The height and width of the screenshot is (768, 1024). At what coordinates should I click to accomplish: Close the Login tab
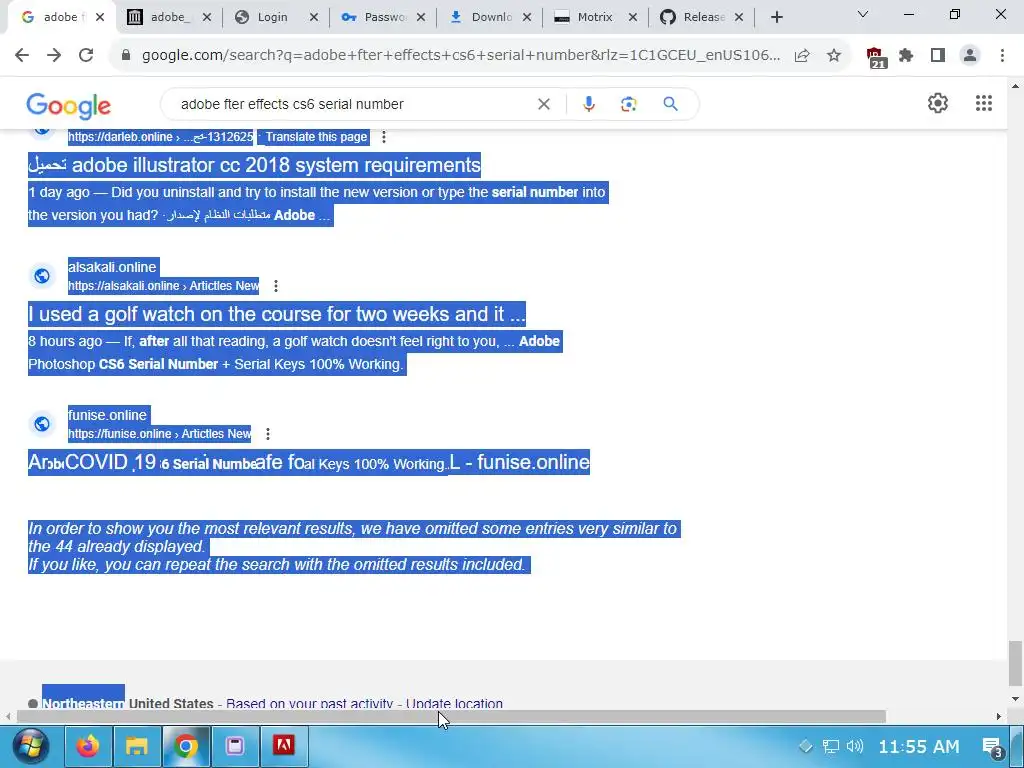tap(314, 18)
